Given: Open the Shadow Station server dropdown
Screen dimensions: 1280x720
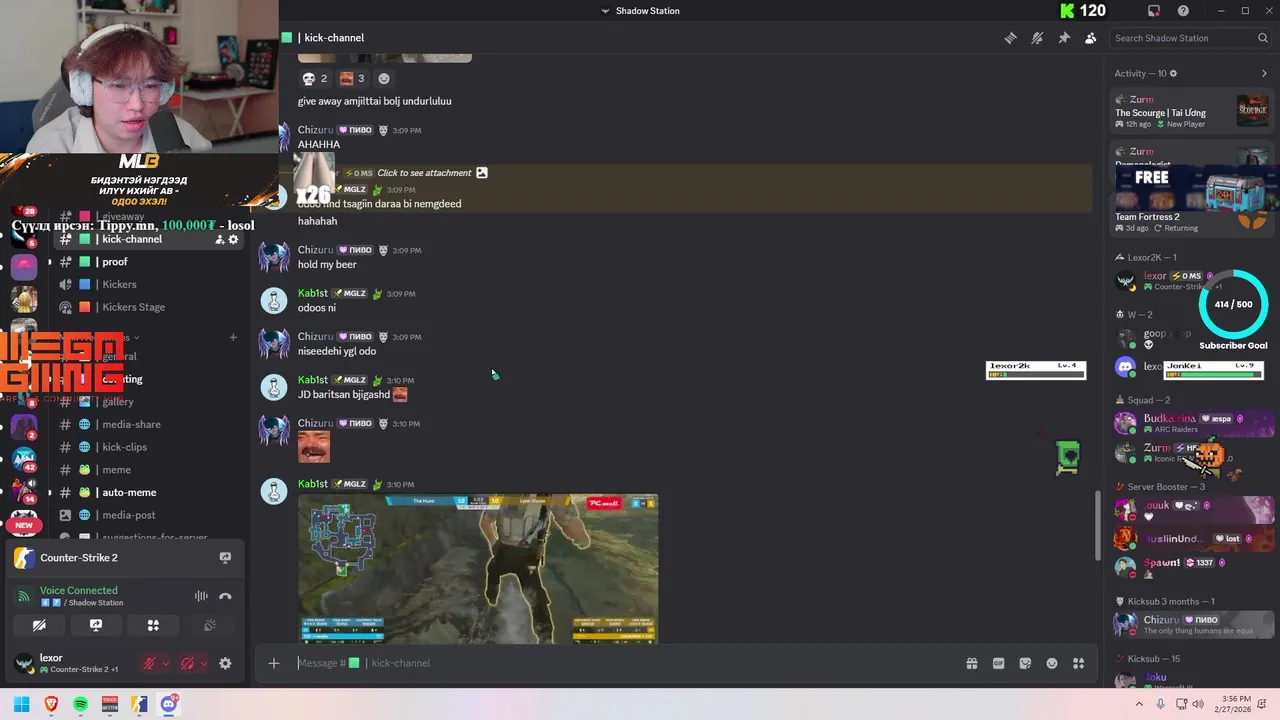Looking at the screenshot, I should point(640,11).
